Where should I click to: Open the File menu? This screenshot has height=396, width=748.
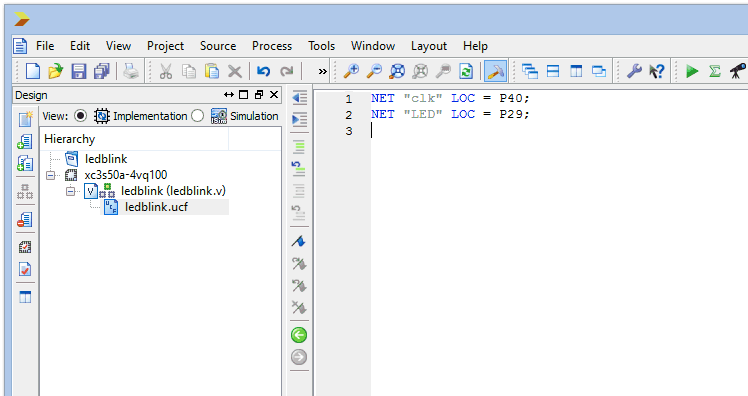click(45, 46)
